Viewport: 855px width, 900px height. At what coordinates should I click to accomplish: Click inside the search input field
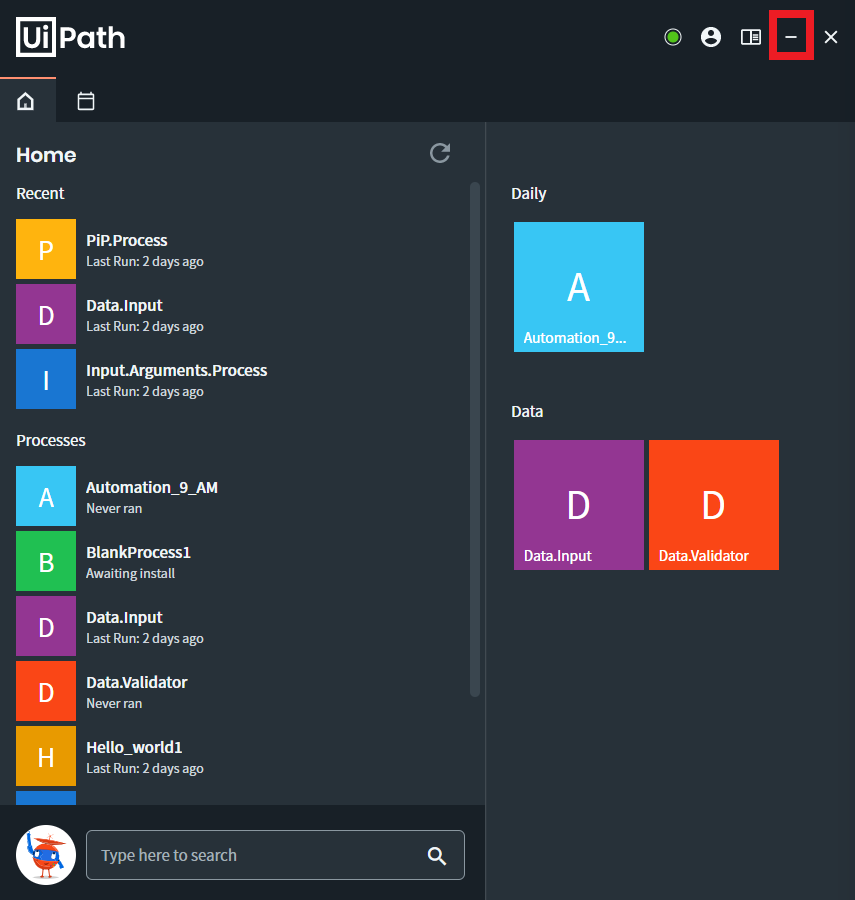(x=250, y=855)
